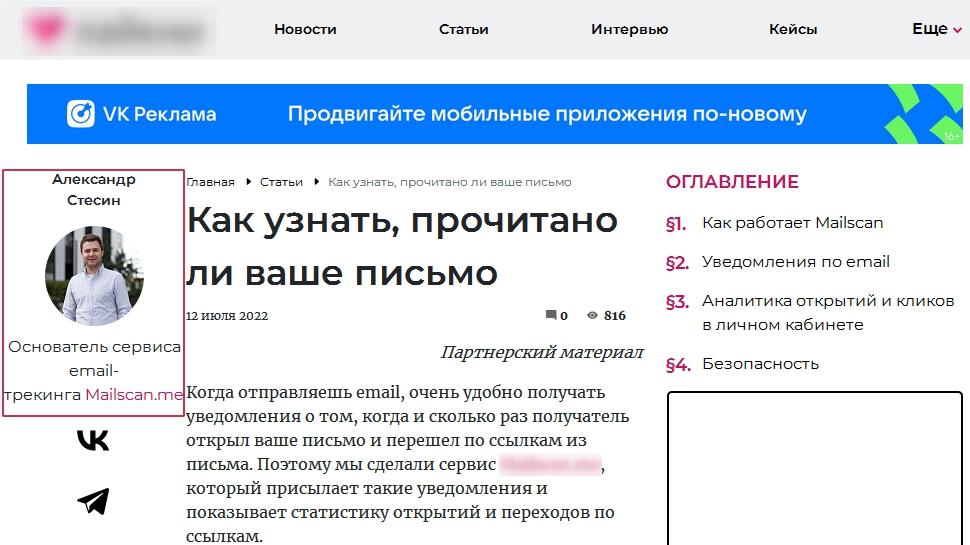This screenshot has height=545, width=970.
Task: Select Кейсы in the top navigation
Action: (x=793, y=29)
